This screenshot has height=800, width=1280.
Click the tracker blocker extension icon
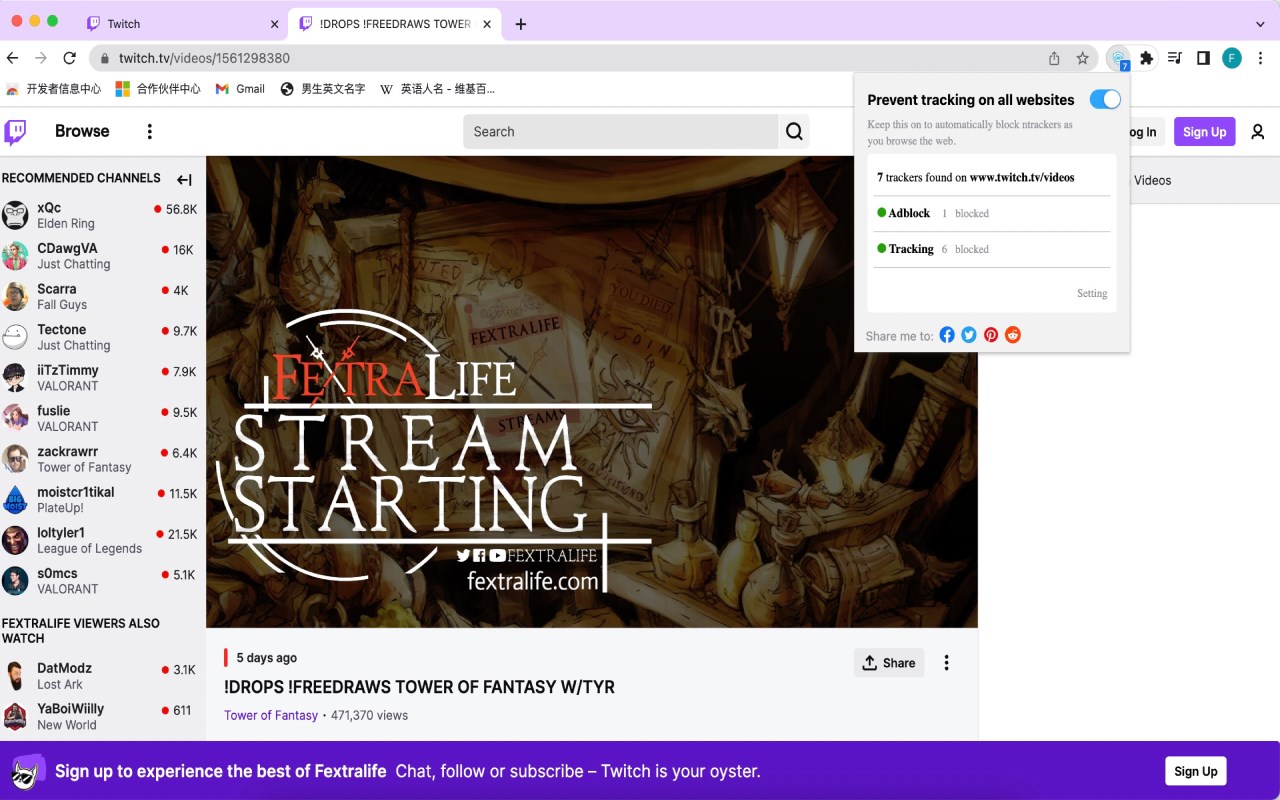click(x=1119, y=59)
